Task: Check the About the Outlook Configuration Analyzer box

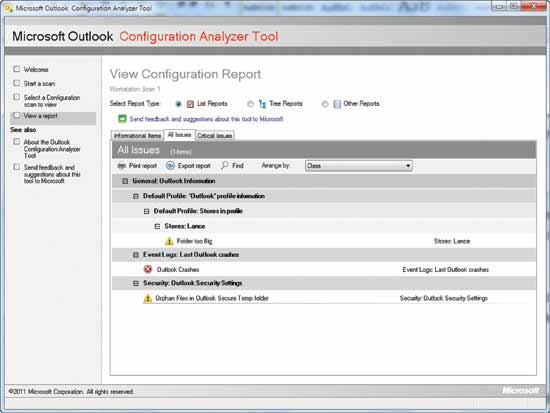Action: (16, 141)
